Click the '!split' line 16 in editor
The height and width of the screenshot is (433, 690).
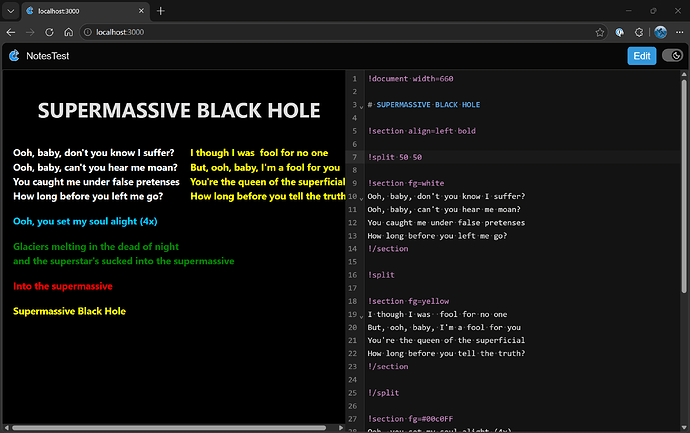pos(381,275)
